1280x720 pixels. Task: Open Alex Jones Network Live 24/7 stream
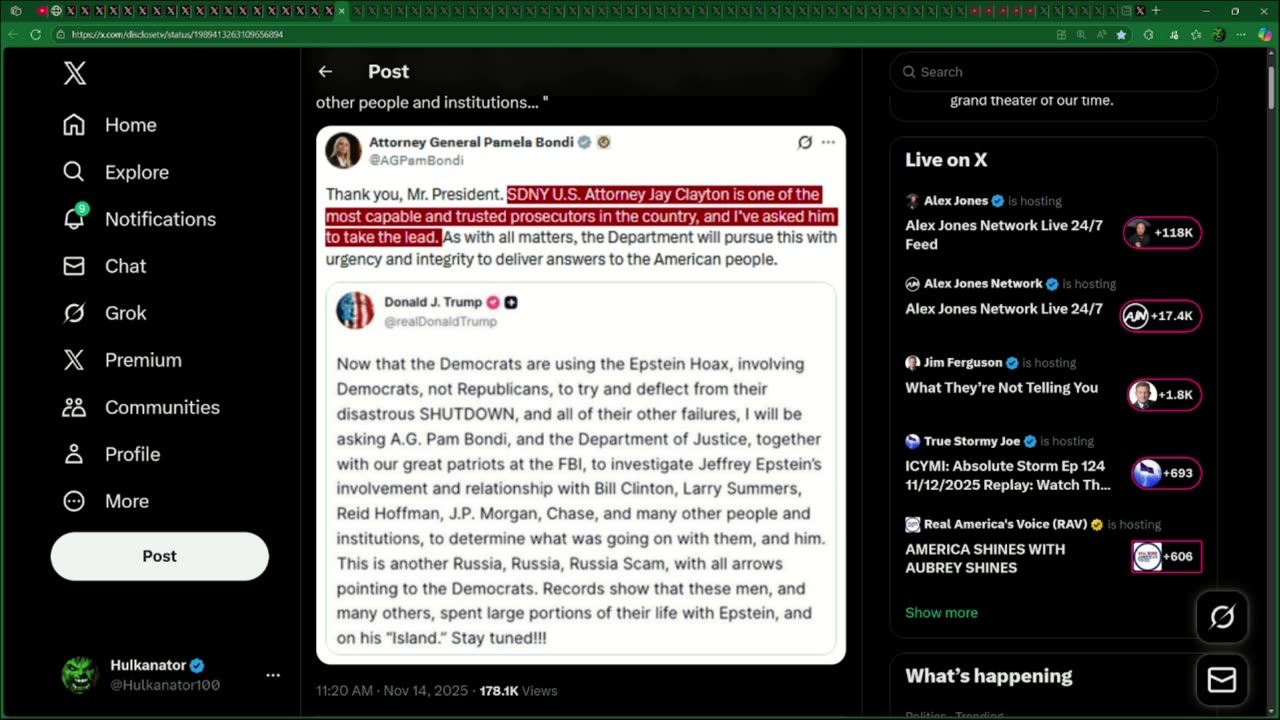[x=1004, y=309]
